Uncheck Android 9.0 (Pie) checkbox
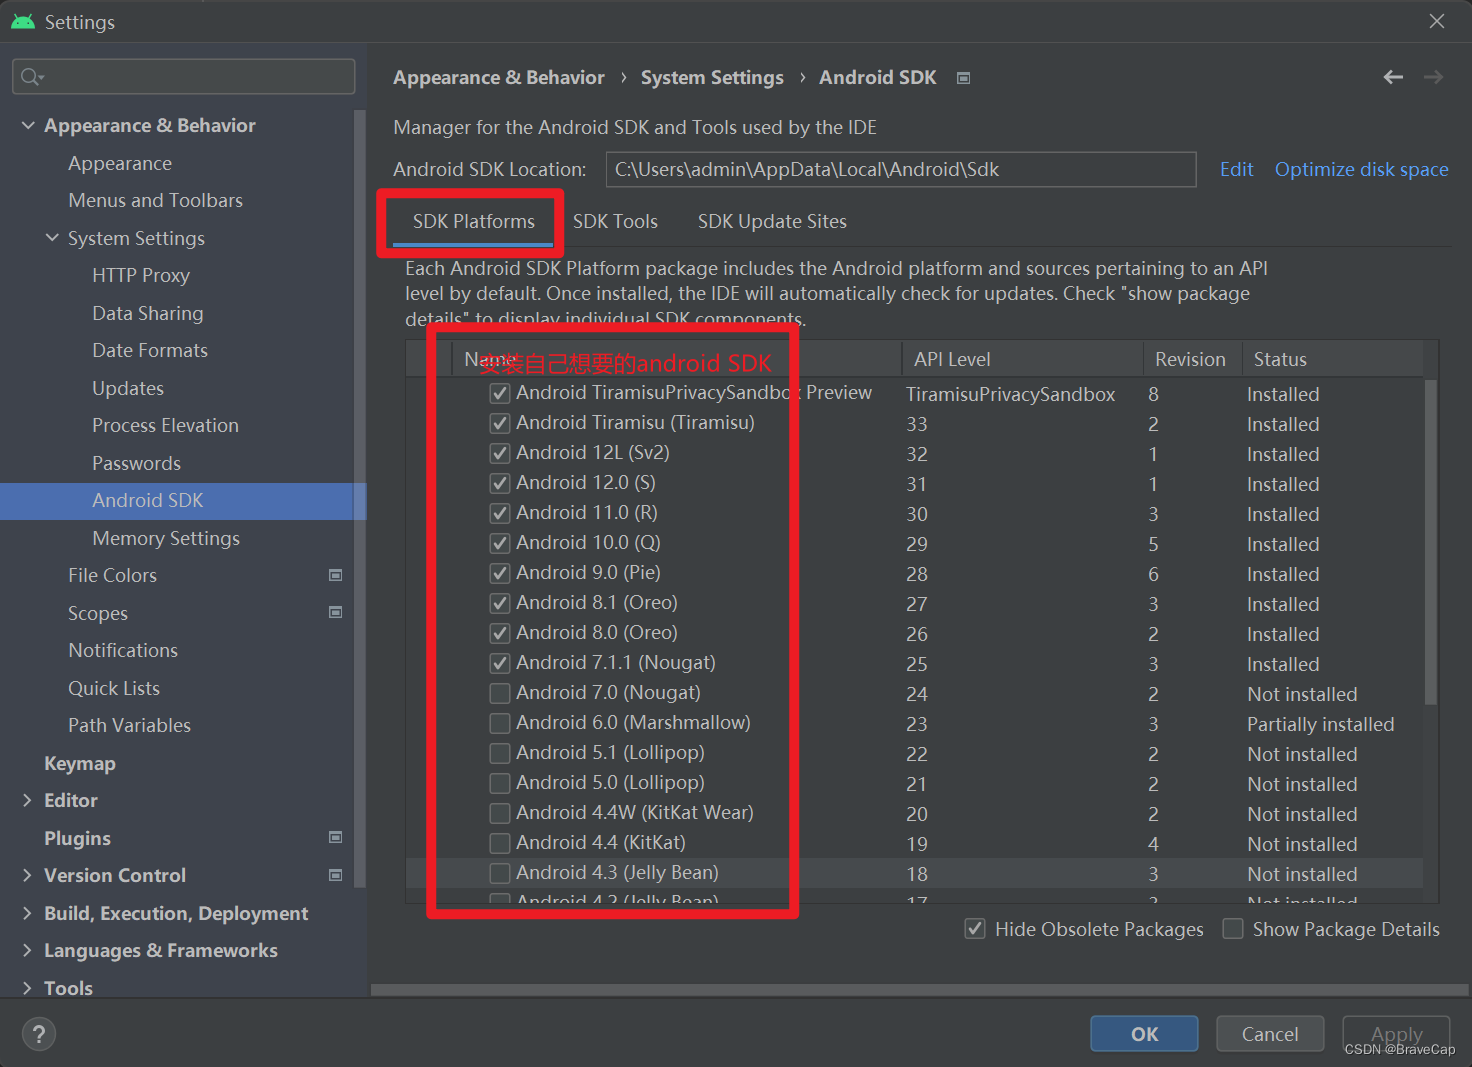Viewport: 1472px width, 1067px height. pyautogui.click(x=500, y=573)
